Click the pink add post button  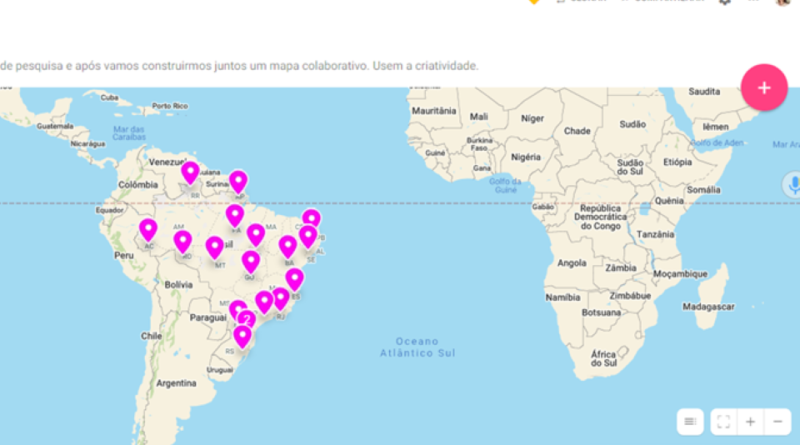pyautogui.click(x=764, y=87)
